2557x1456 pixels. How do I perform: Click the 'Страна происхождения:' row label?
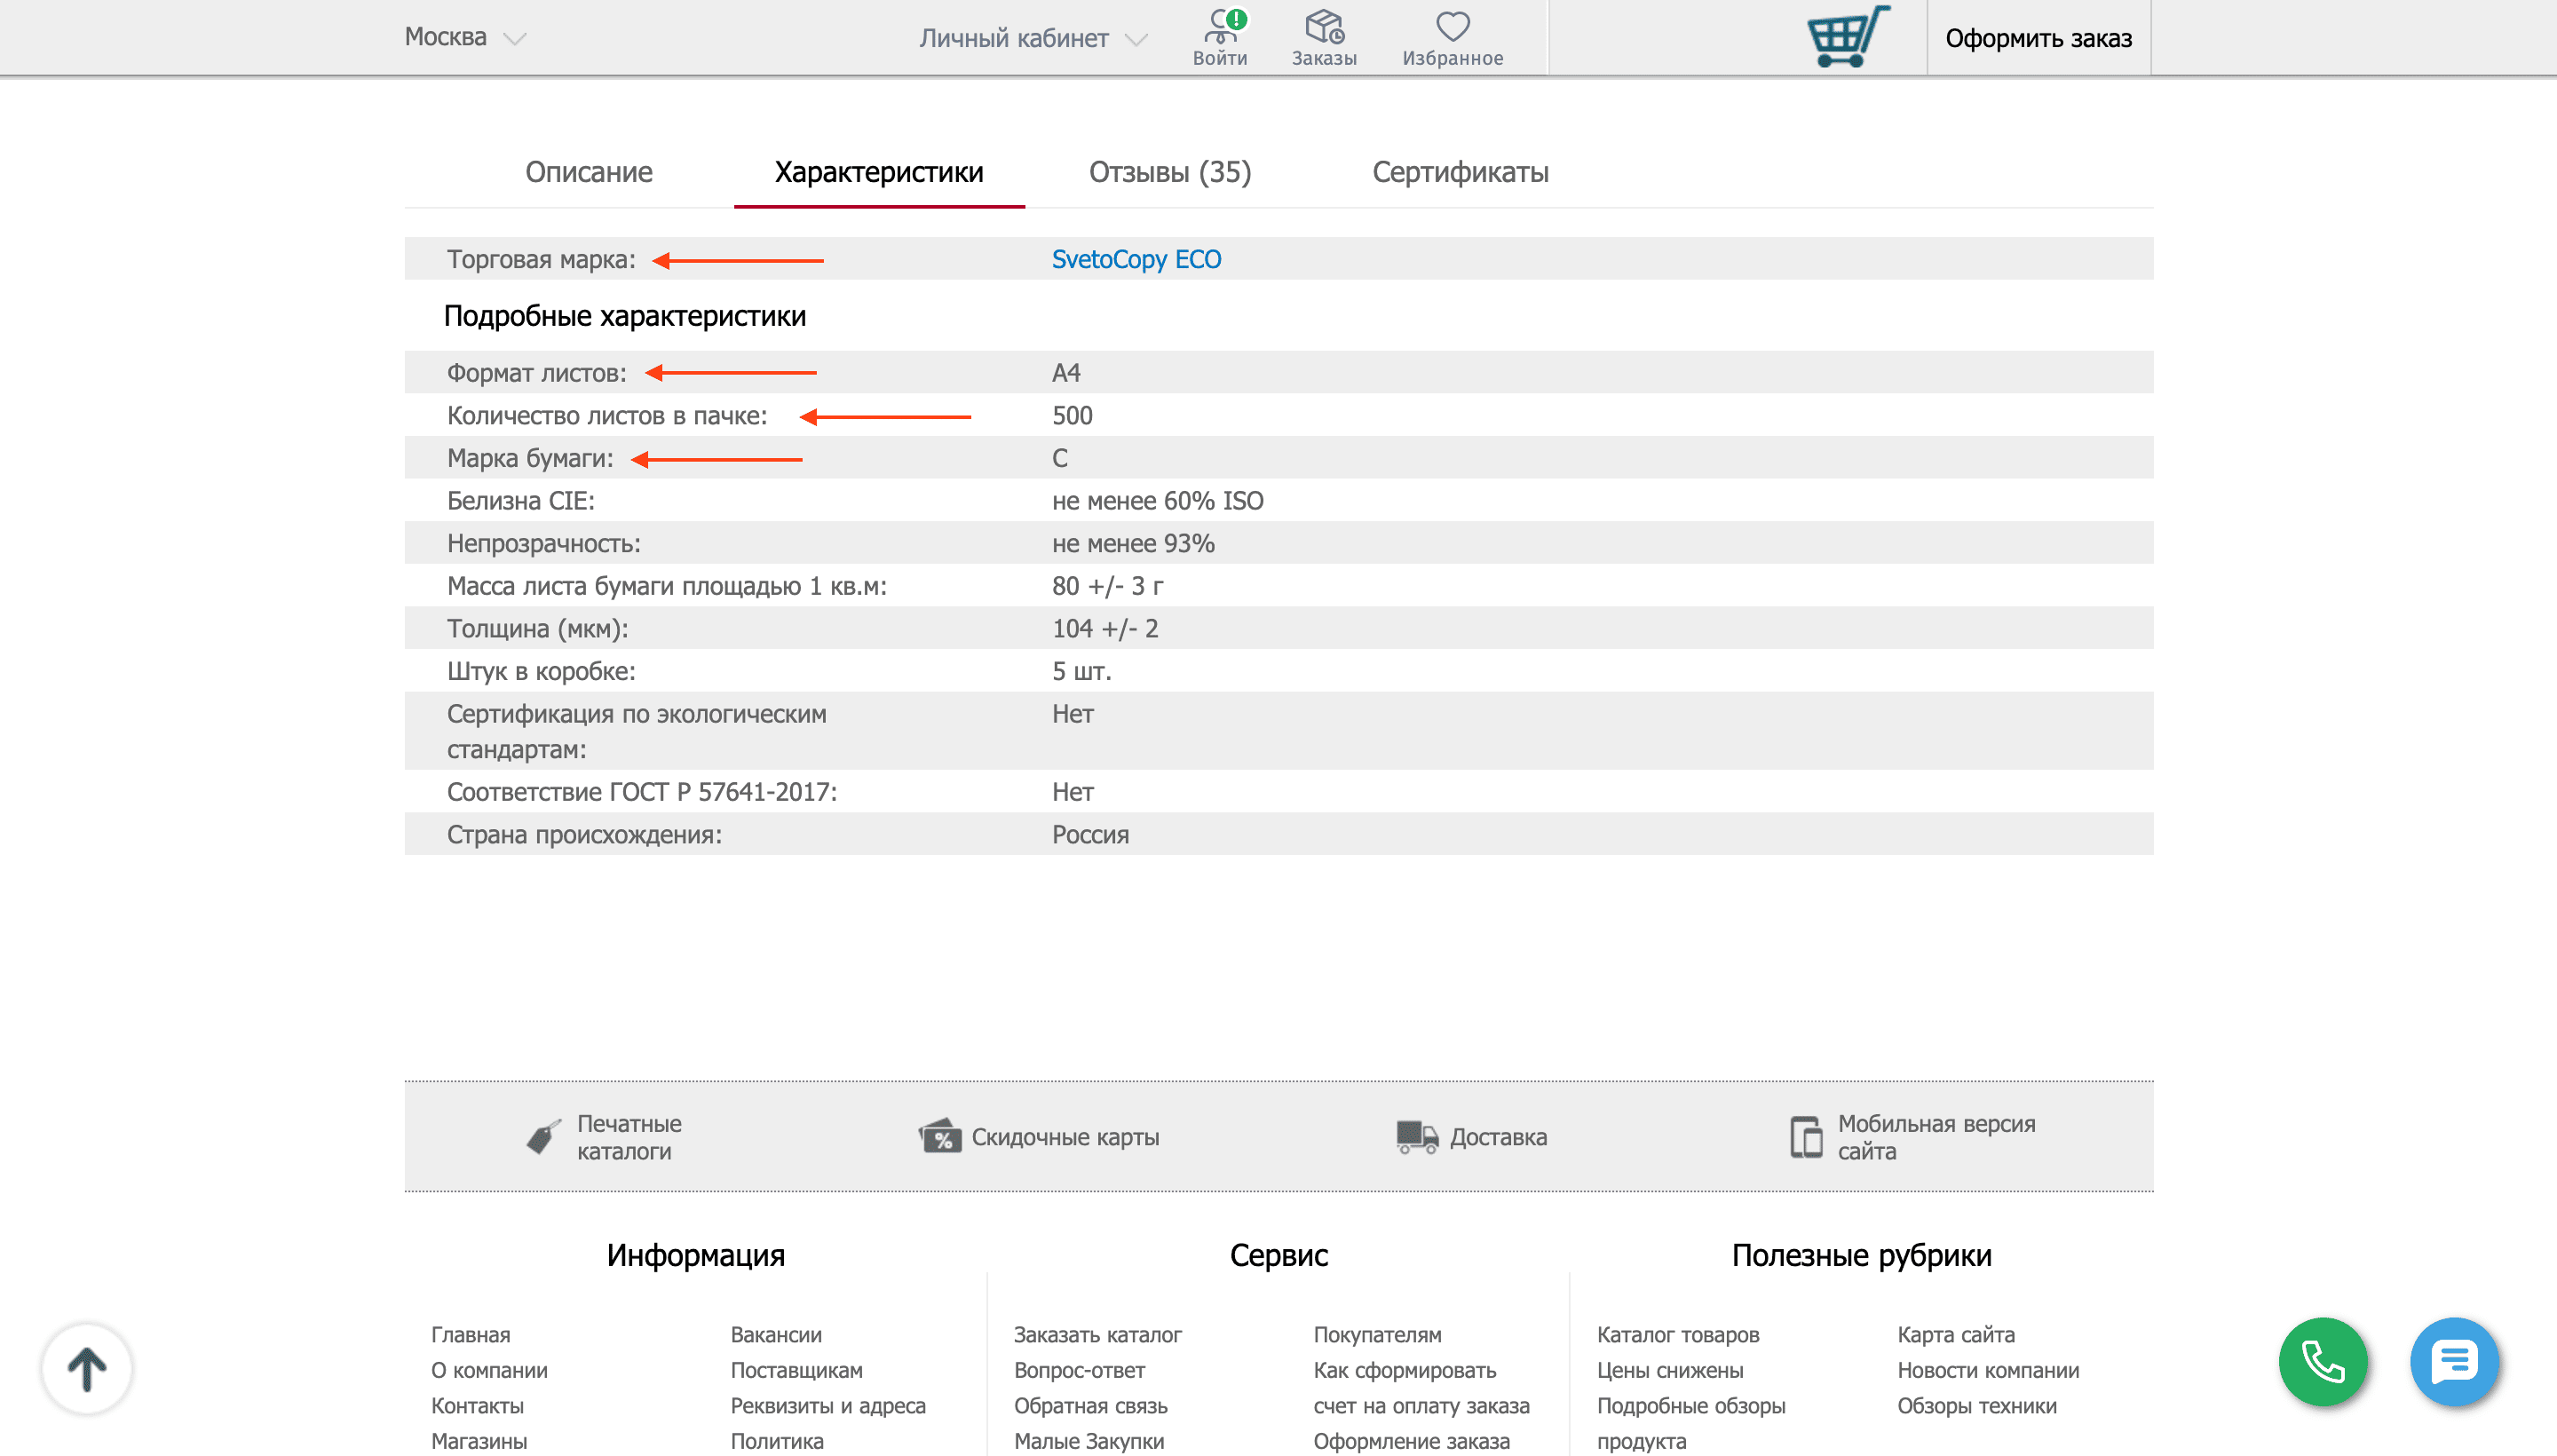pos(584,835)
